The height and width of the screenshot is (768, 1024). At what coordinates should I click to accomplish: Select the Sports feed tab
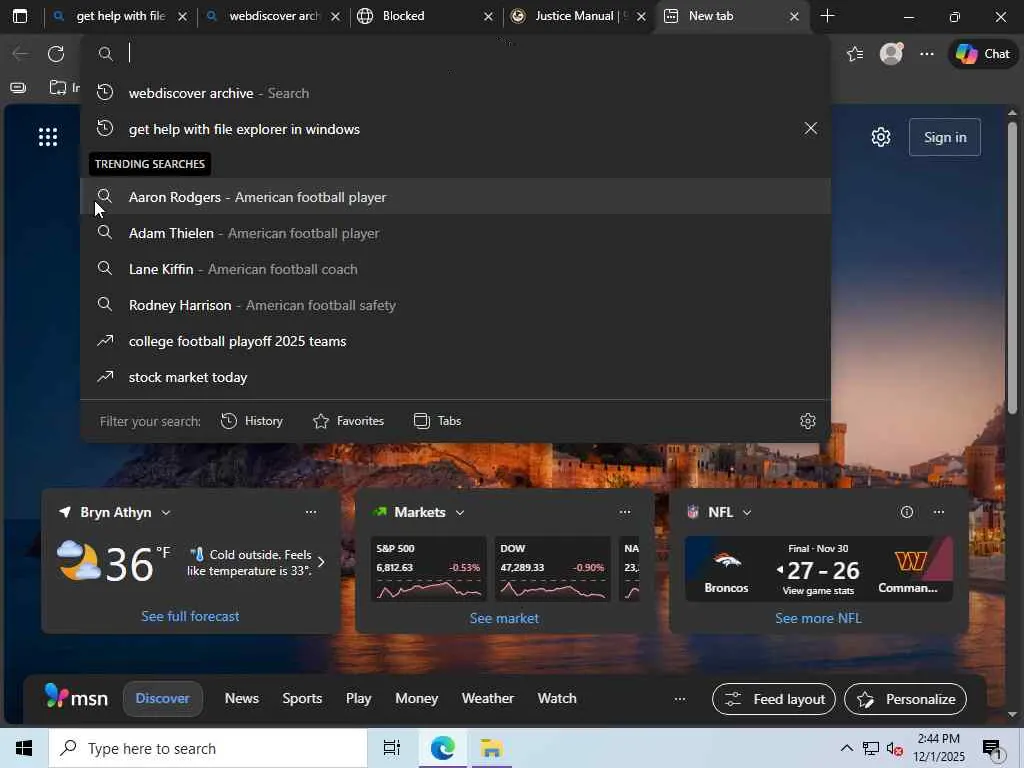pos(302,699)
